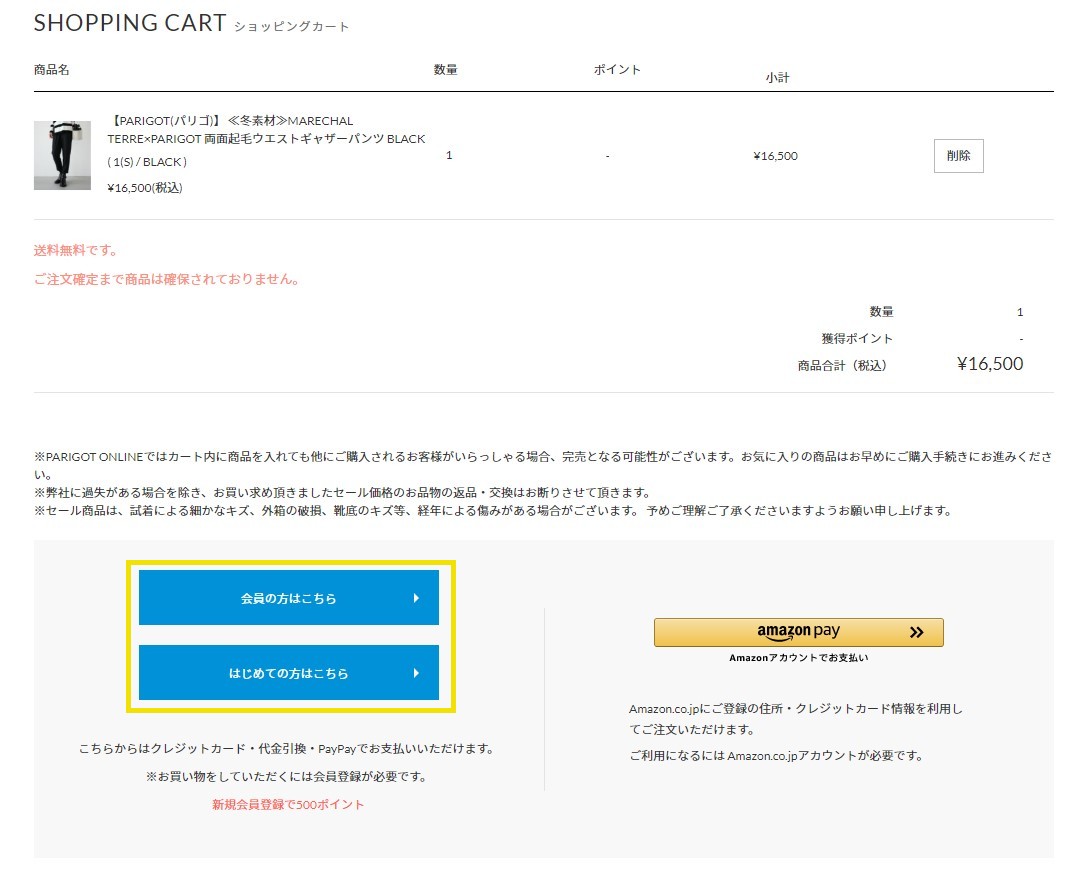Click the 会員の方はこちら member button
This screenshot has width=1082, height=870.
288,598
